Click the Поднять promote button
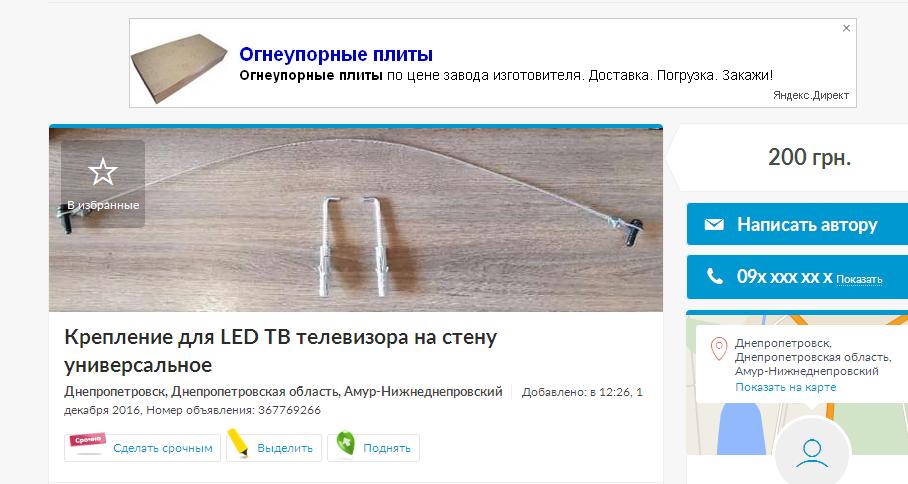 374,448
